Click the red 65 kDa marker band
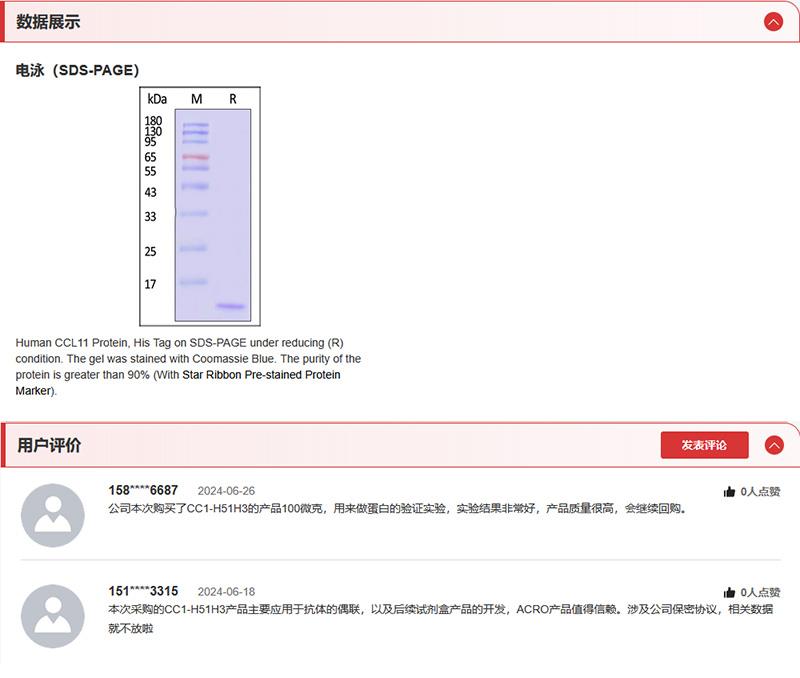The image size is (800, 678). click(x=196, y=157)
